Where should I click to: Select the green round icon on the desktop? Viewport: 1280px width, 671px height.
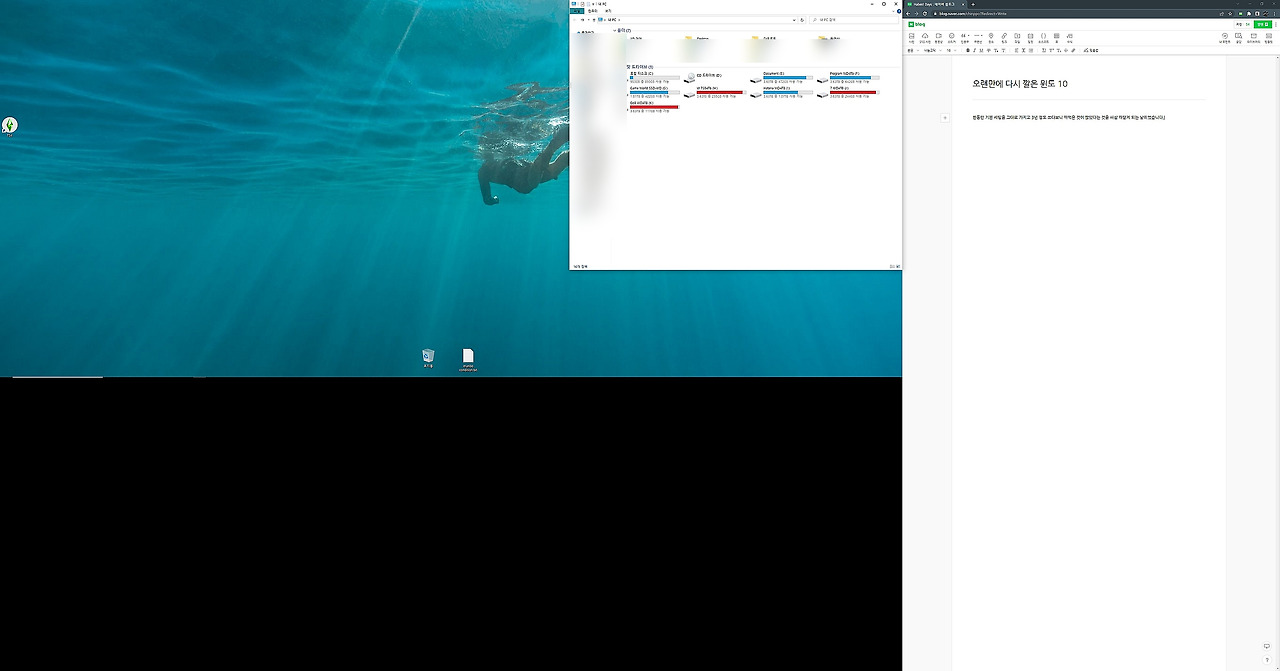pos(10,126)
